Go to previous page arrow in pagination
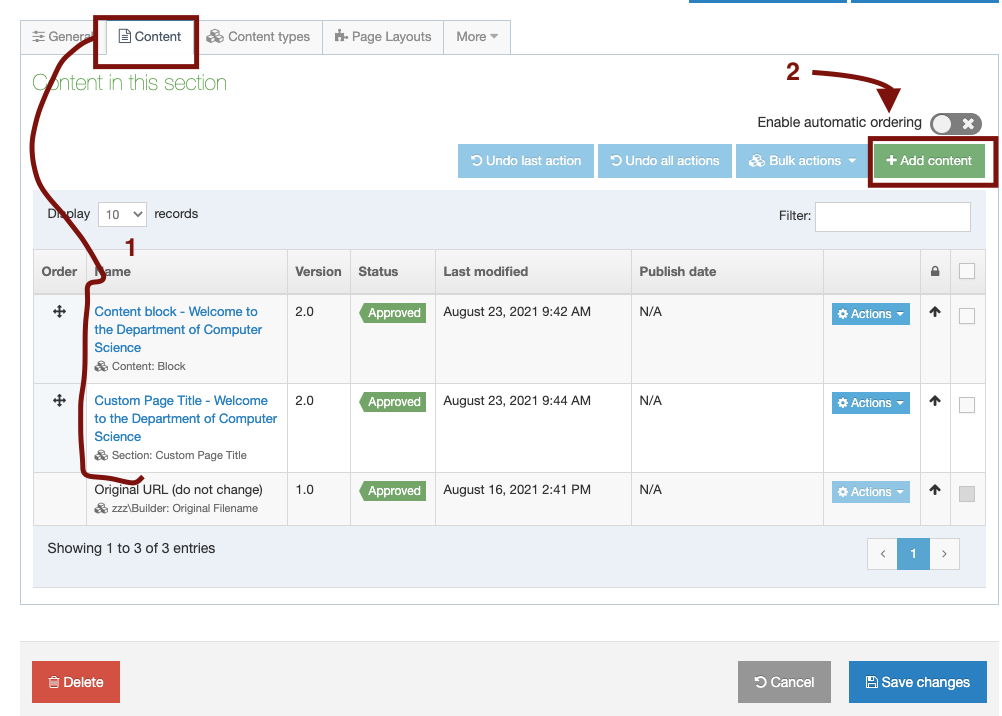Image resolution: width=1002 pixels, height=716 pixels. [882, 553]
